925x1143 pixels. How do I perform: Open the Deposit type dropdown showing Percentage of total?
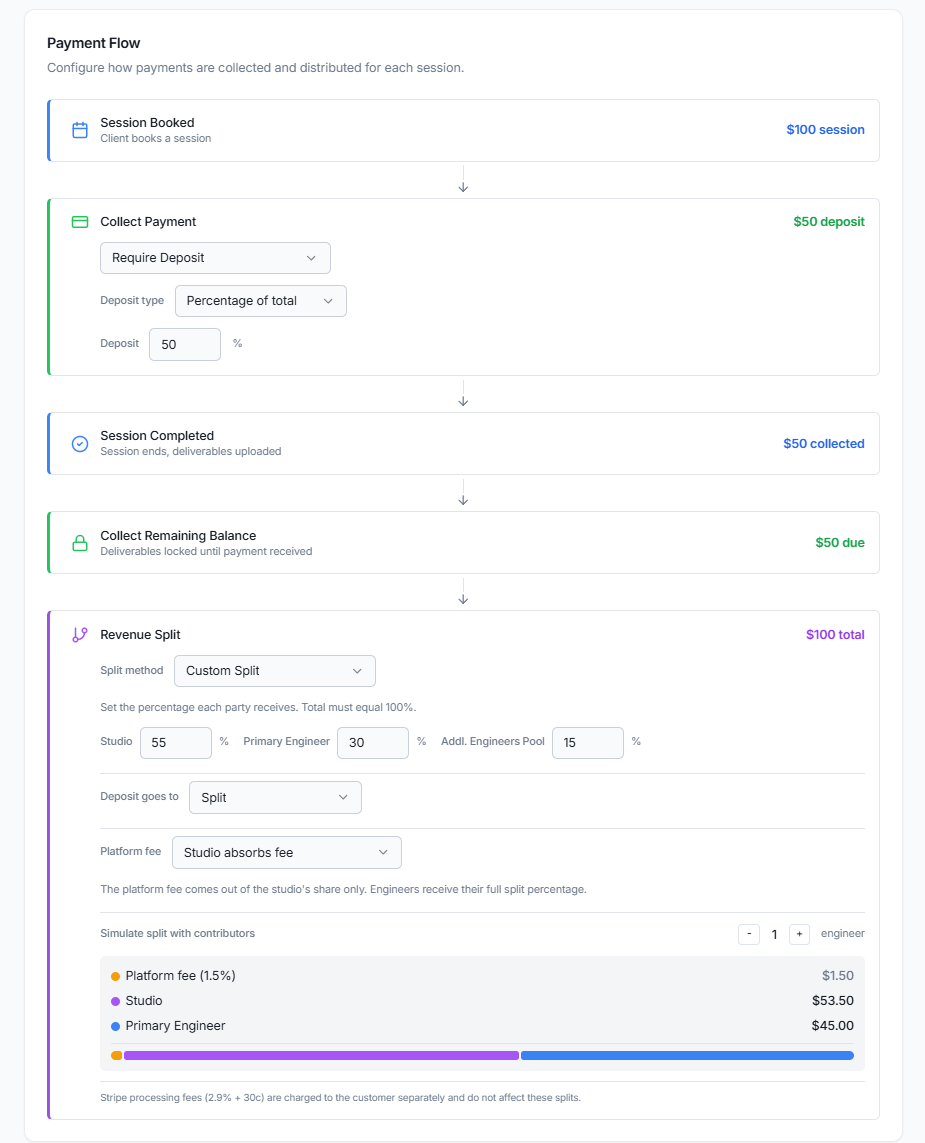click(261, 301)
